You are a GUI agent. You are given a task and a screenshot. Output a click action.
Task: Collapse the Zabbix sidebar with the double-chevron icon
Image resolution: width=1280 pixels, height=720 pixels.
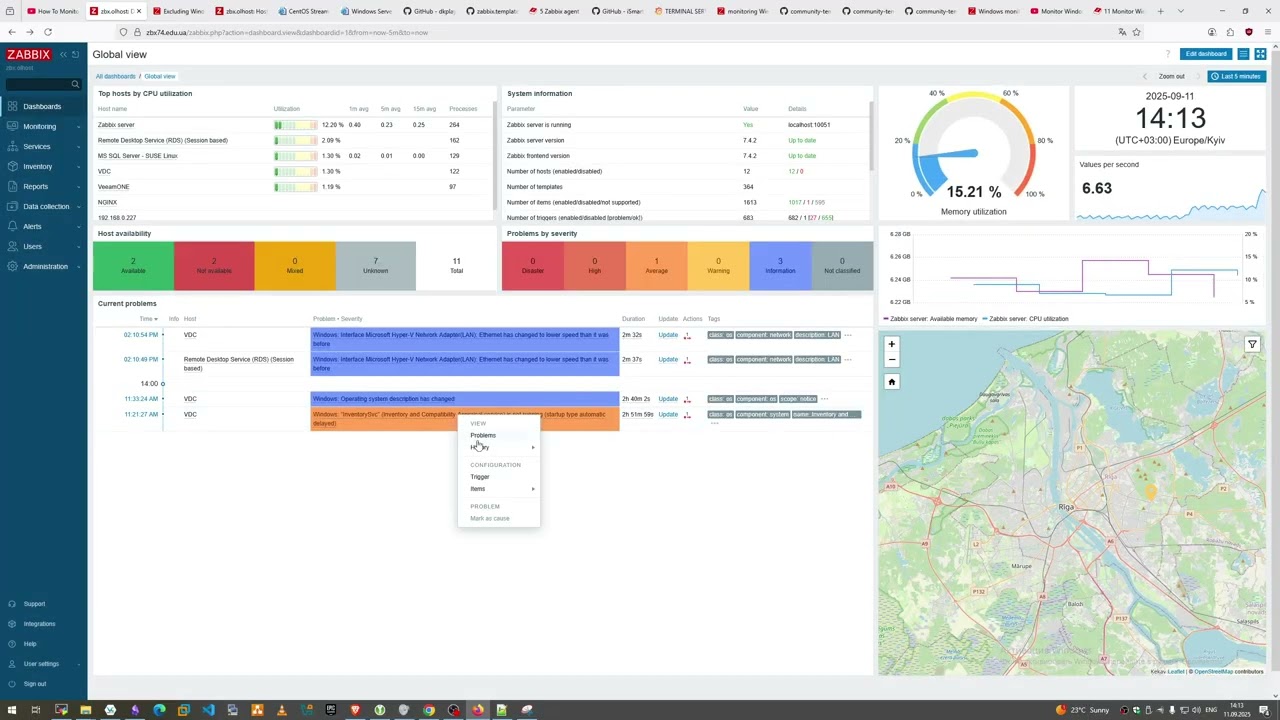click(x=63, y=54)
